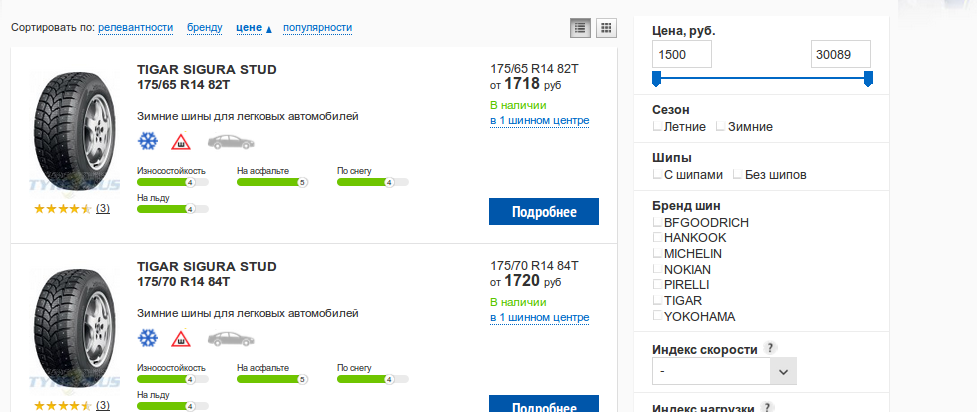
Task: Enable the Без шипов filter
Action: tap(738, 175)
